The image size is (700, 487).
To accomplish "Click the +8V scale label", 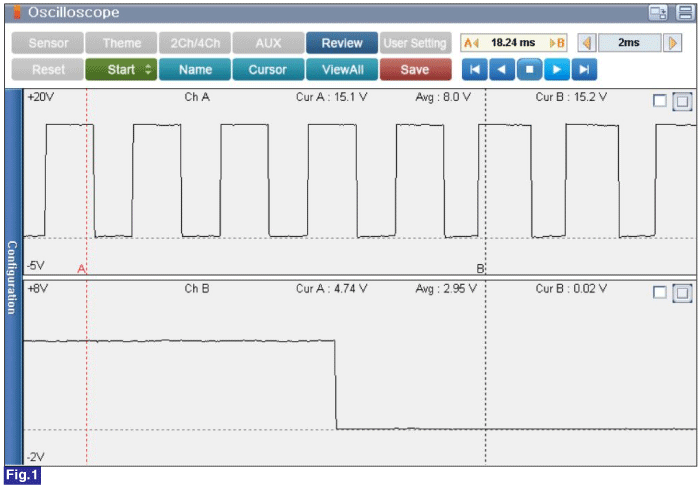I will coord(38,289).
